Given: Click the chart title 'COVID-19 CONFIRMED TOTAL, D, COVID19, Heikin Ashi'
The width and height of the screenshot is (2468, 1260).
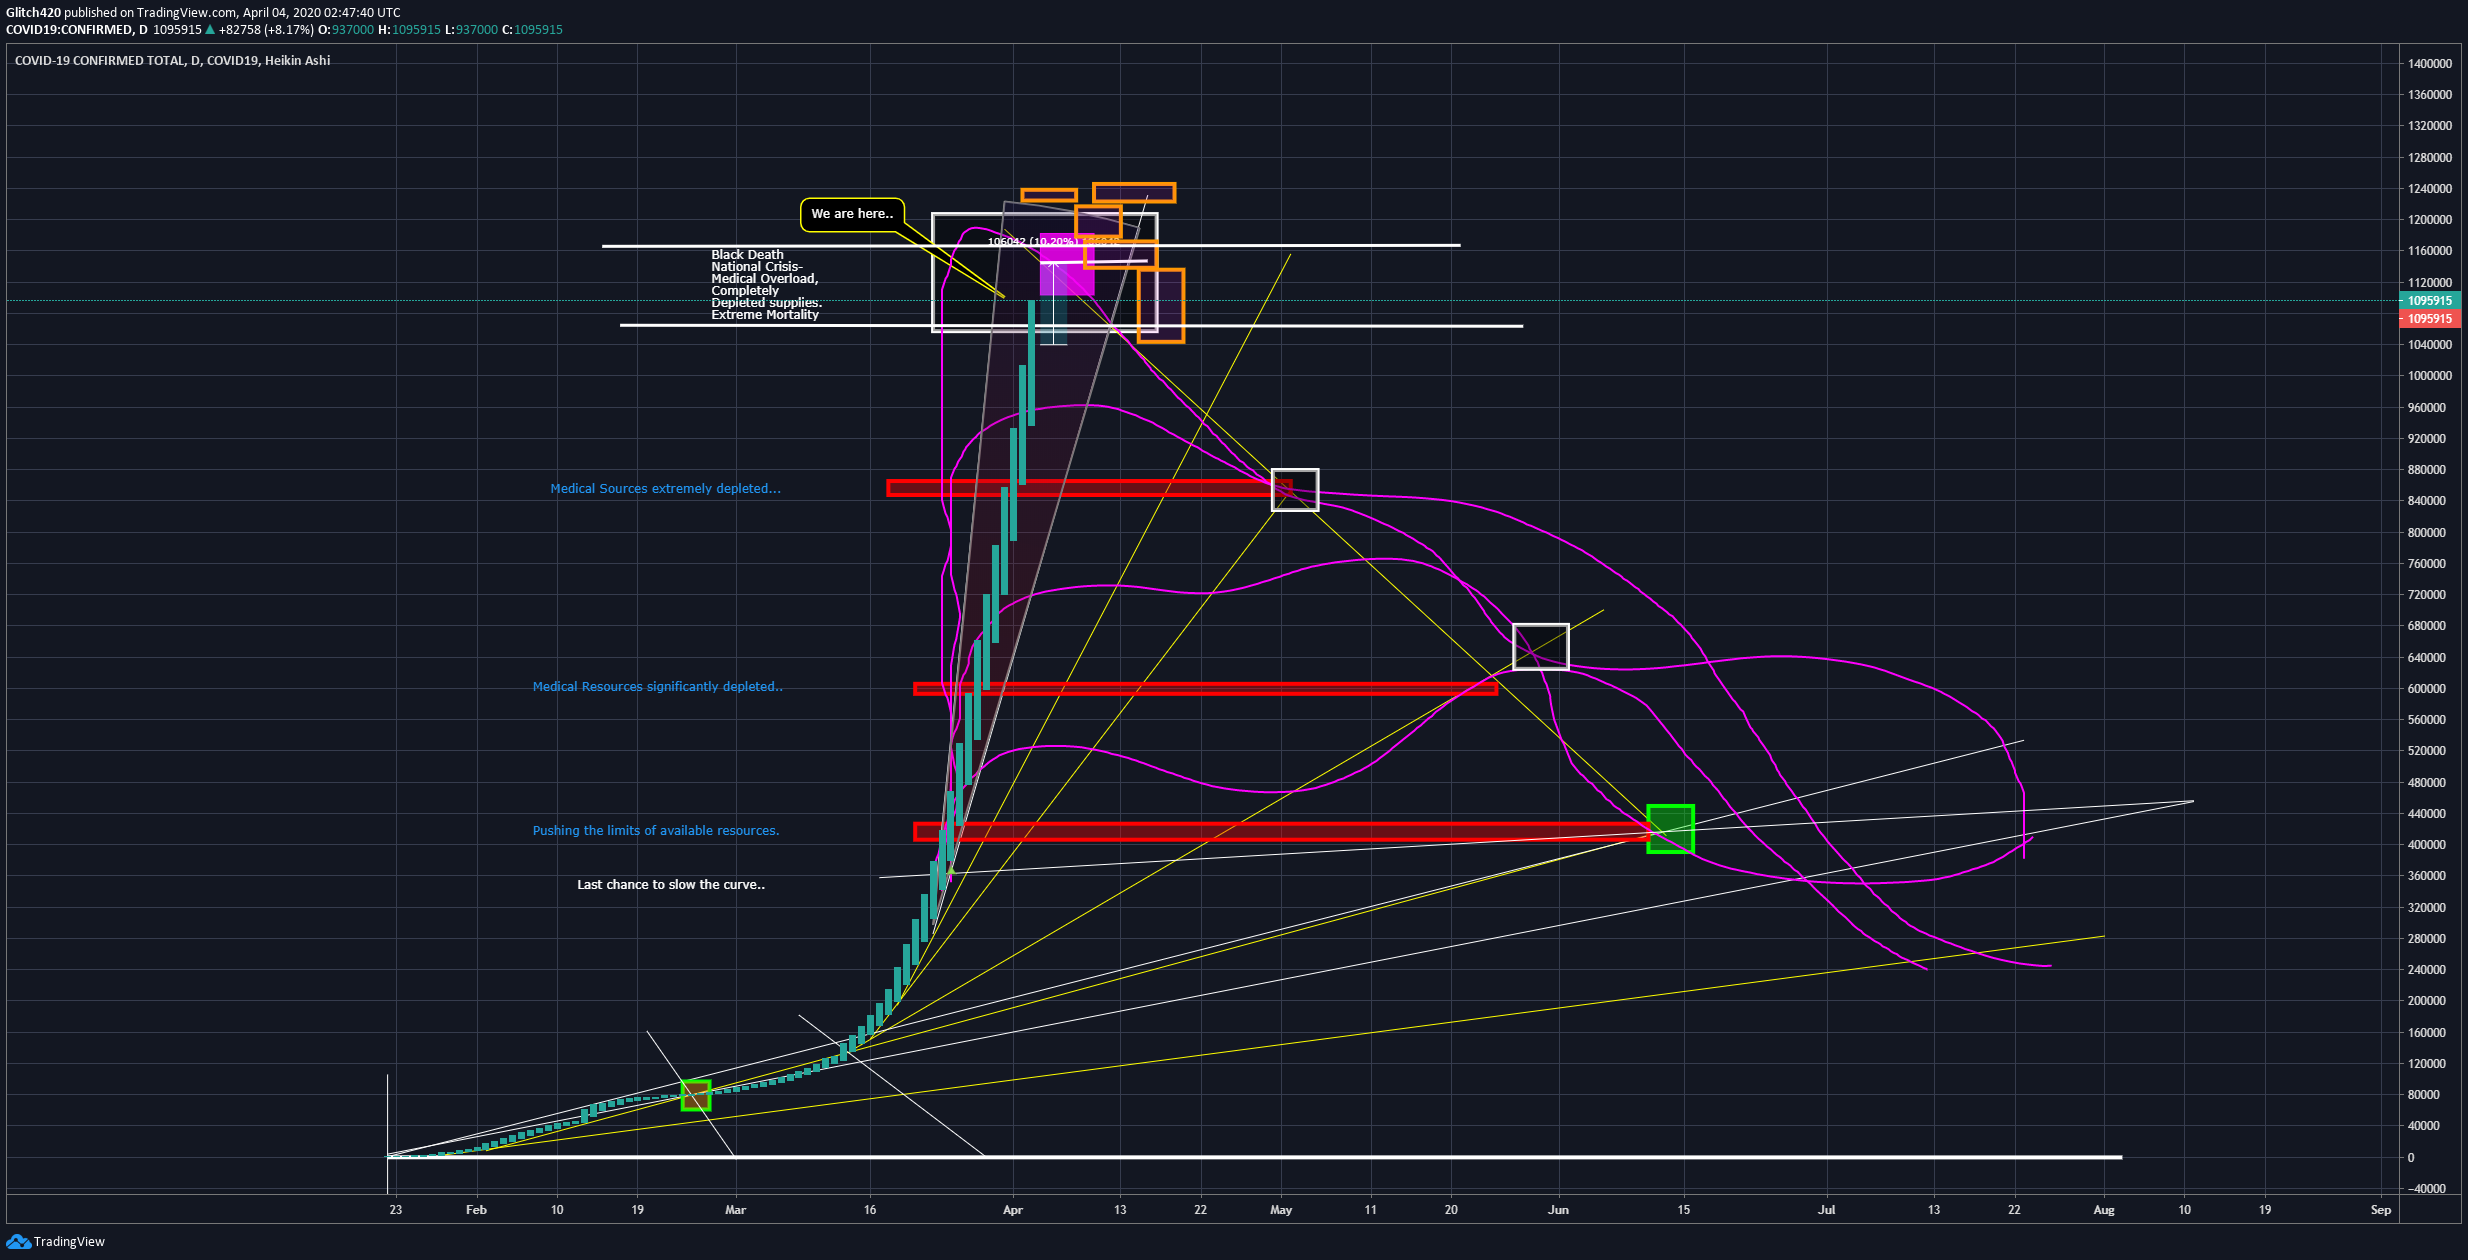Looking at the screenshot, I should (172, 61).
